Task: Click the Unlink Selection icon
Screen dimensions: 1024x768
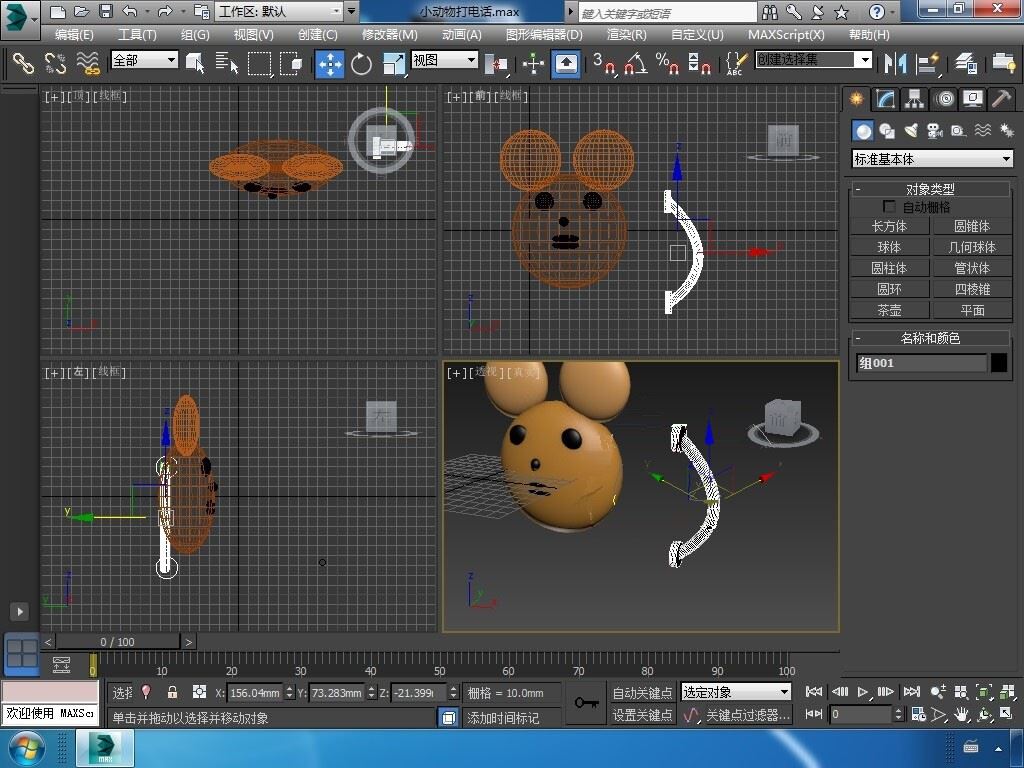Action: click(56, 63)
